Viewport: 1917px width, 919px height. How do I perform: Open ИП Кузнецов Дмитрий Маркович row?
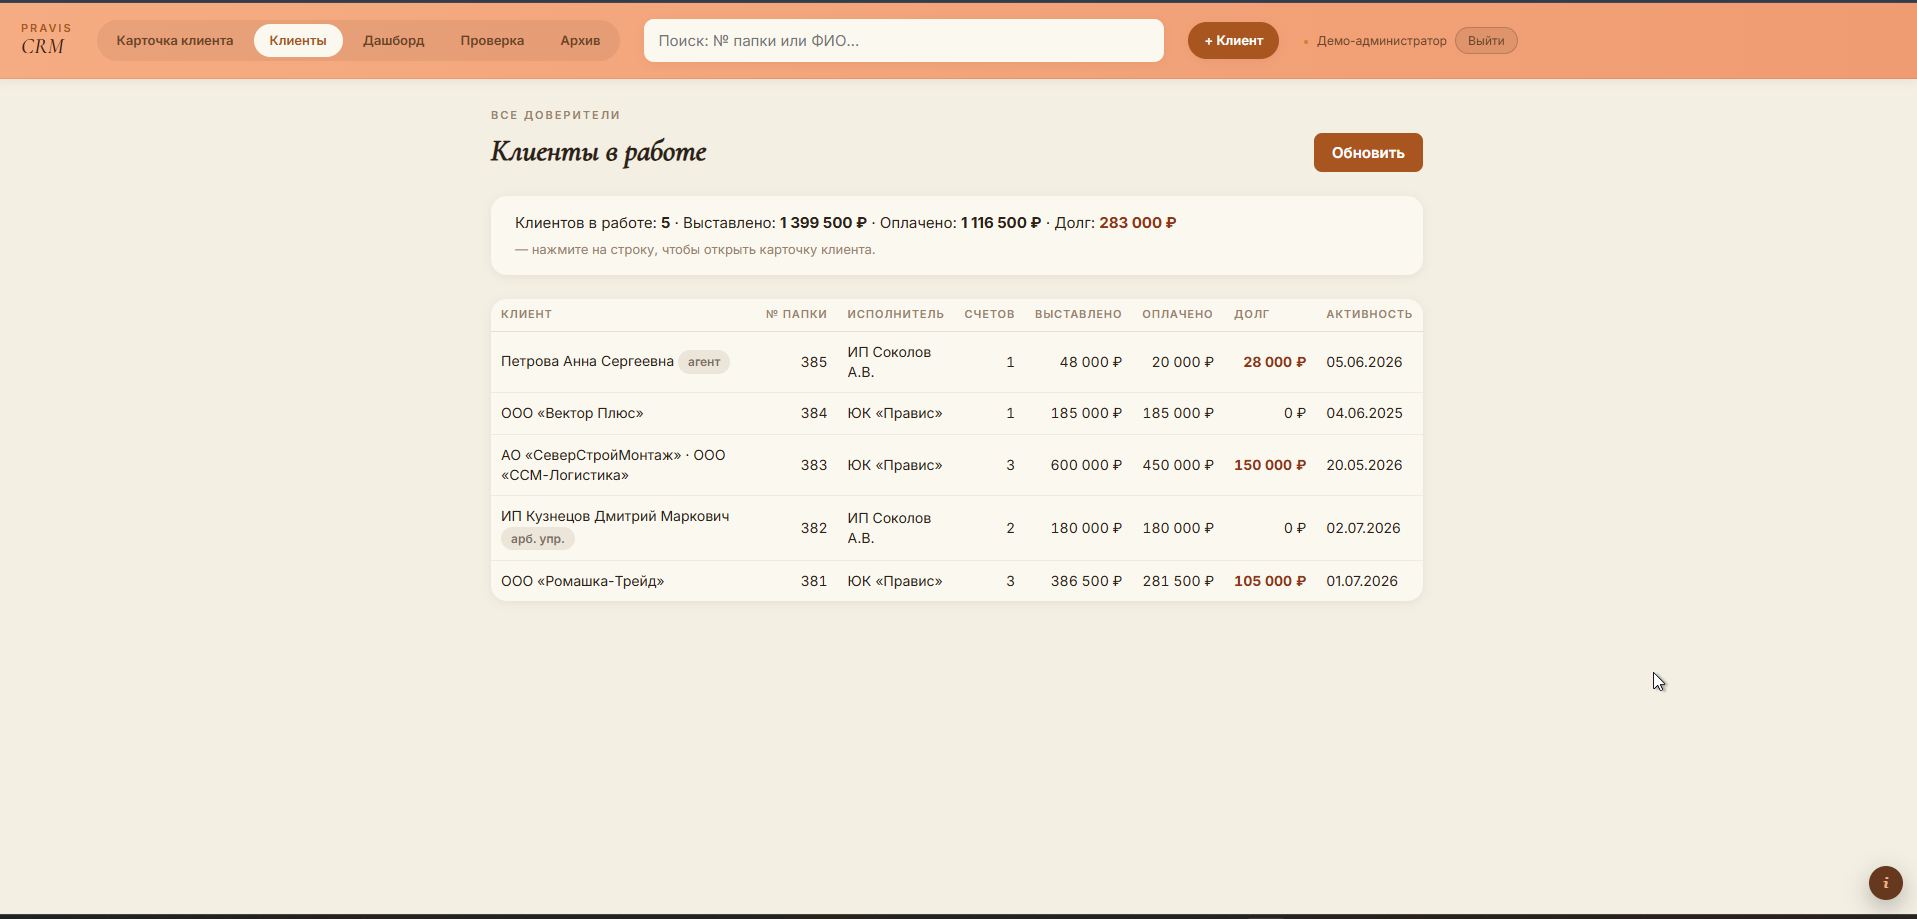(x=956, y=528)
